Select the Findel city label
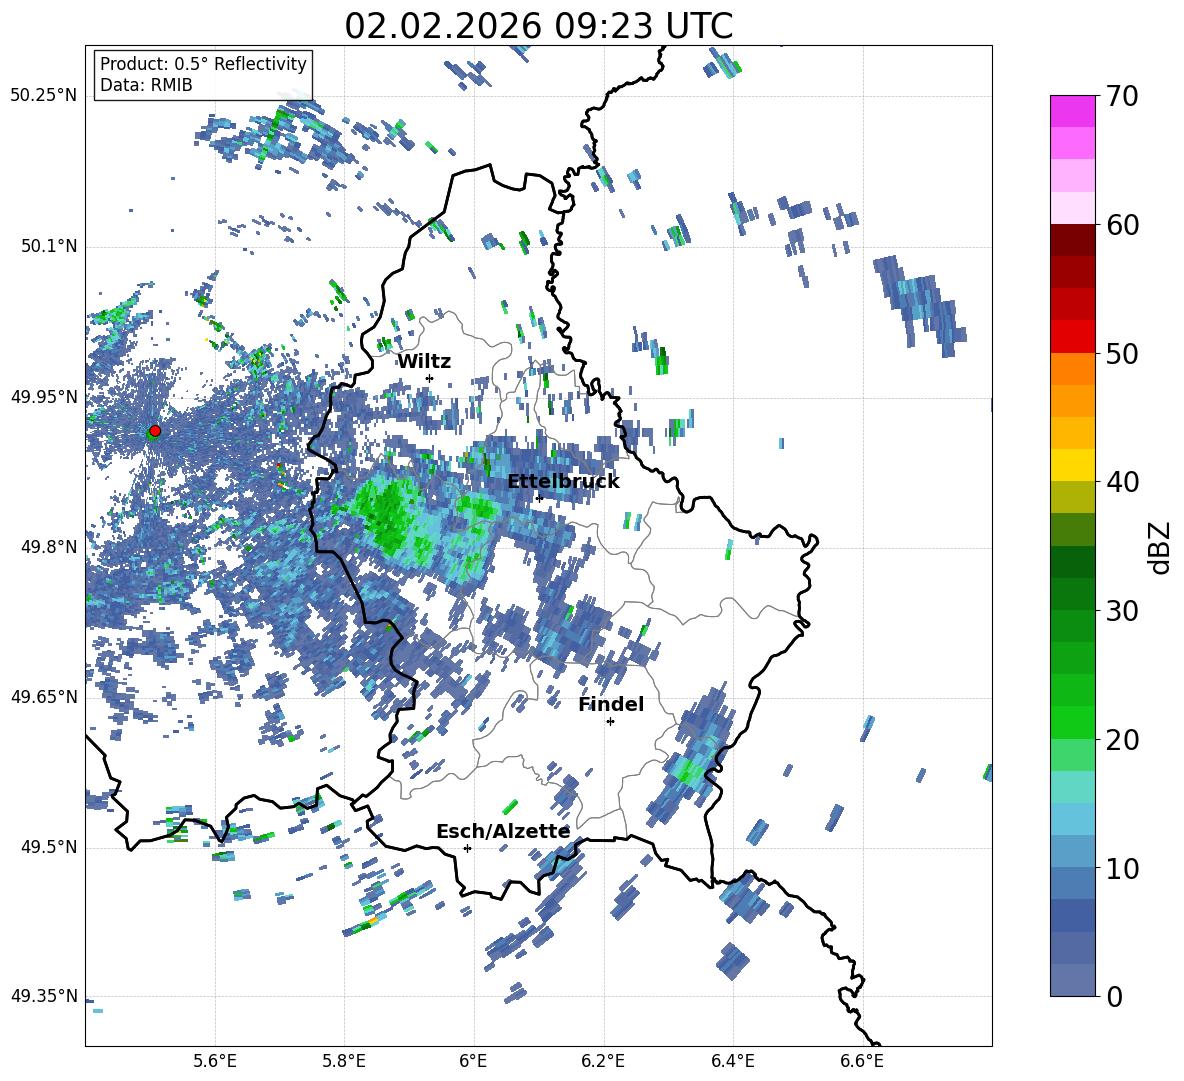 click(x=611, y=705)
